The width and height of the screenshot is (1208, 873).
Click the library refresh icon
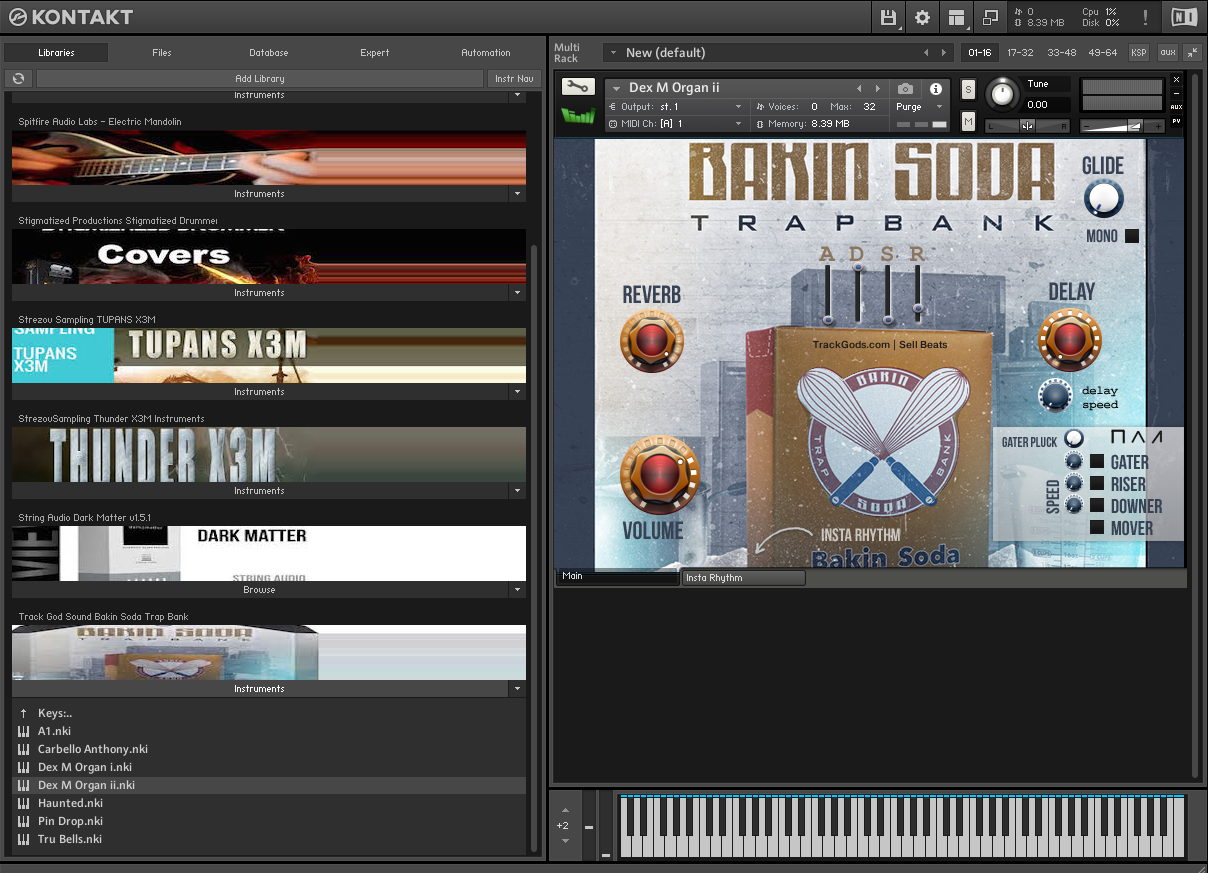click(18, 78)
